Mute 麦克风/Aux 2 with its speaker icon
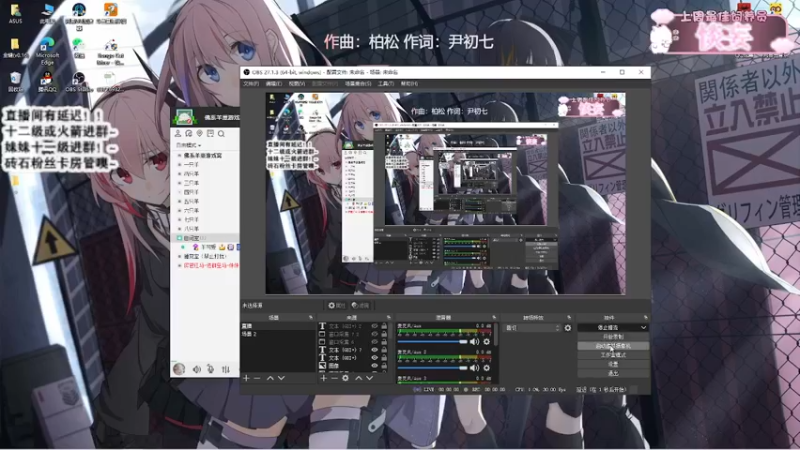This screenshot has height=450, width=800. pos(474,367)
